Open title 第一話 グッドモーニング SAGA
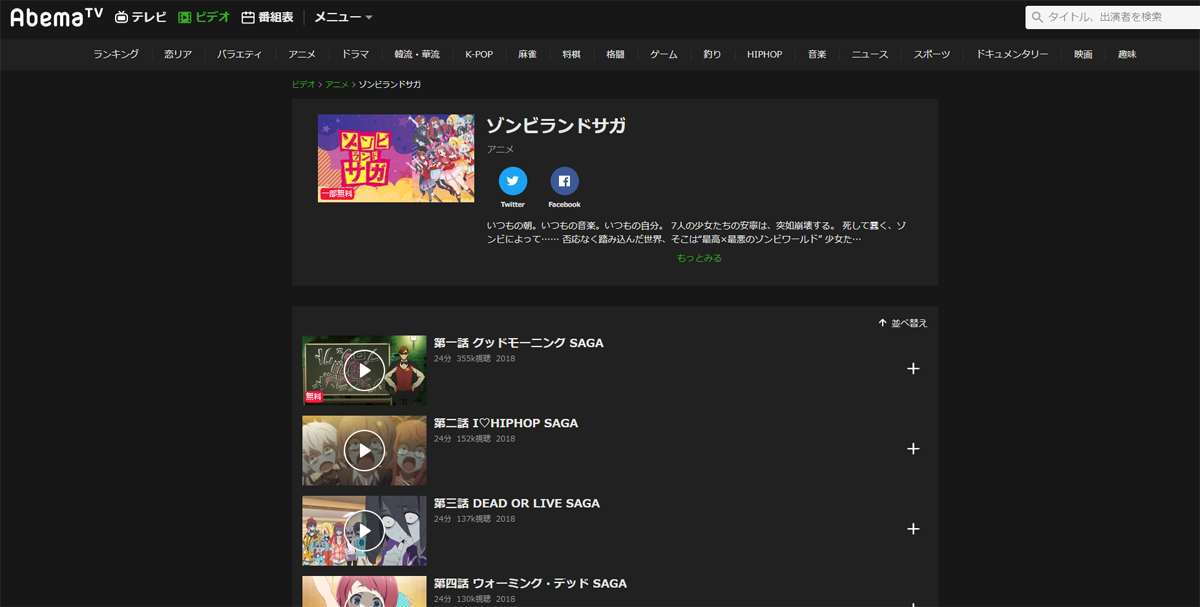1200x607 pixels. tap(518, 343)
